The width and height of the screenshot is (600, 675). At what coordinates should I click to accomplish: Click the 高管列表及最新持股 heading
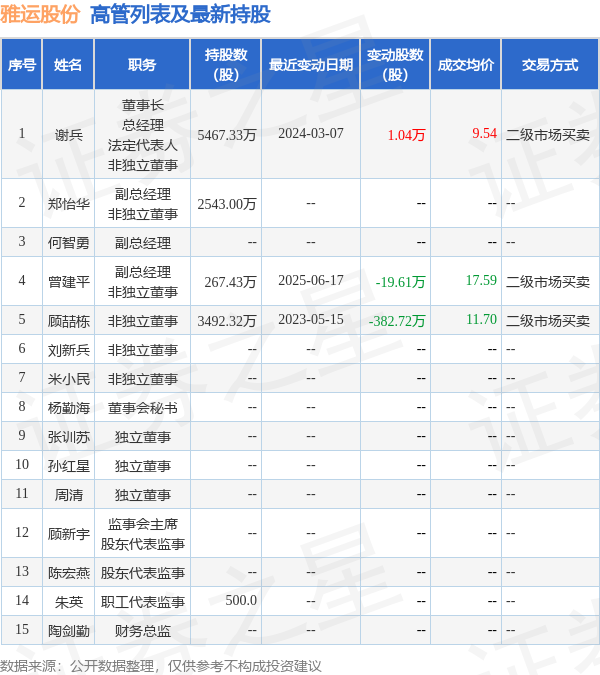click(180, 14)
